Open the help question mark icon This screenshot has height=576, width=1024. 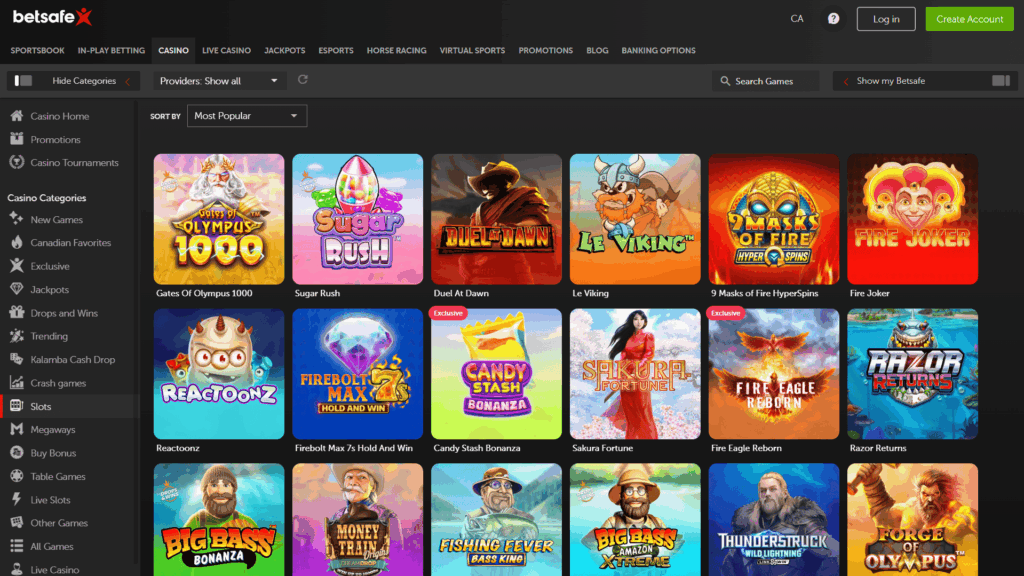[x=833, y=18]
